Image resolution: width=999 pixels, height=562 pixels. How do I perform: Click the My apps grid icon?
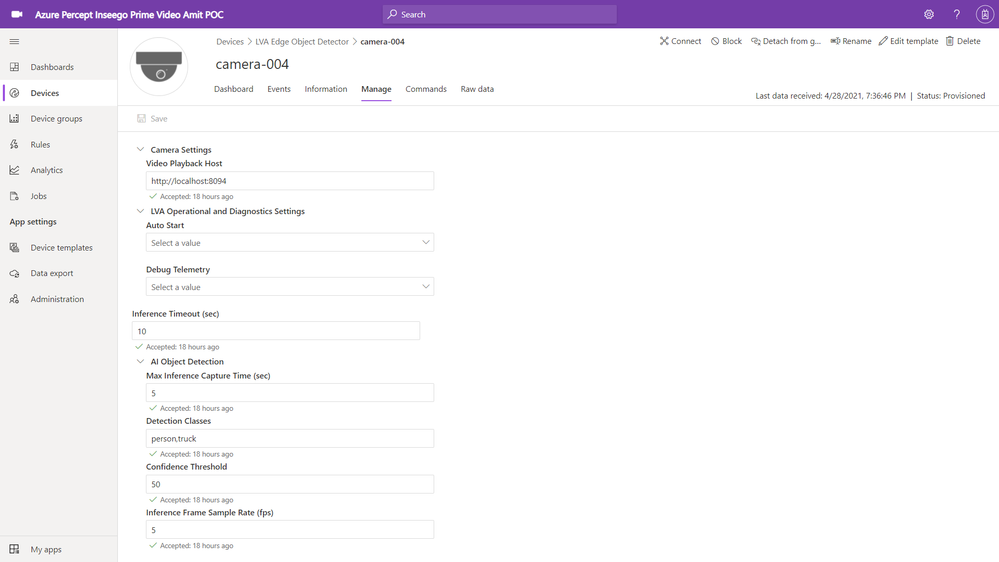click(x=14, y=549)
